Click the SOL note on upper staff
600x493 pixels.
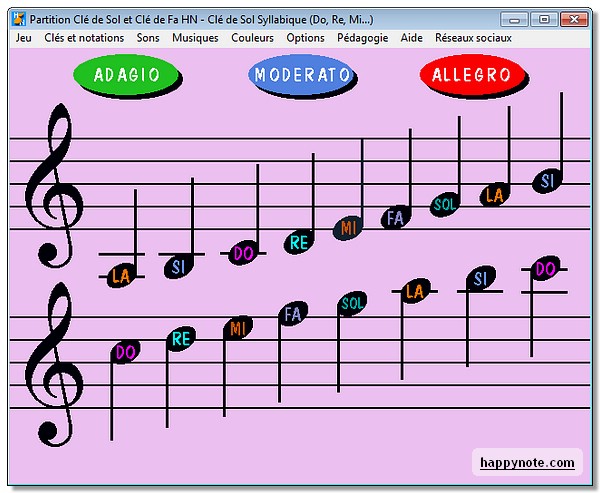click(445, 205)
